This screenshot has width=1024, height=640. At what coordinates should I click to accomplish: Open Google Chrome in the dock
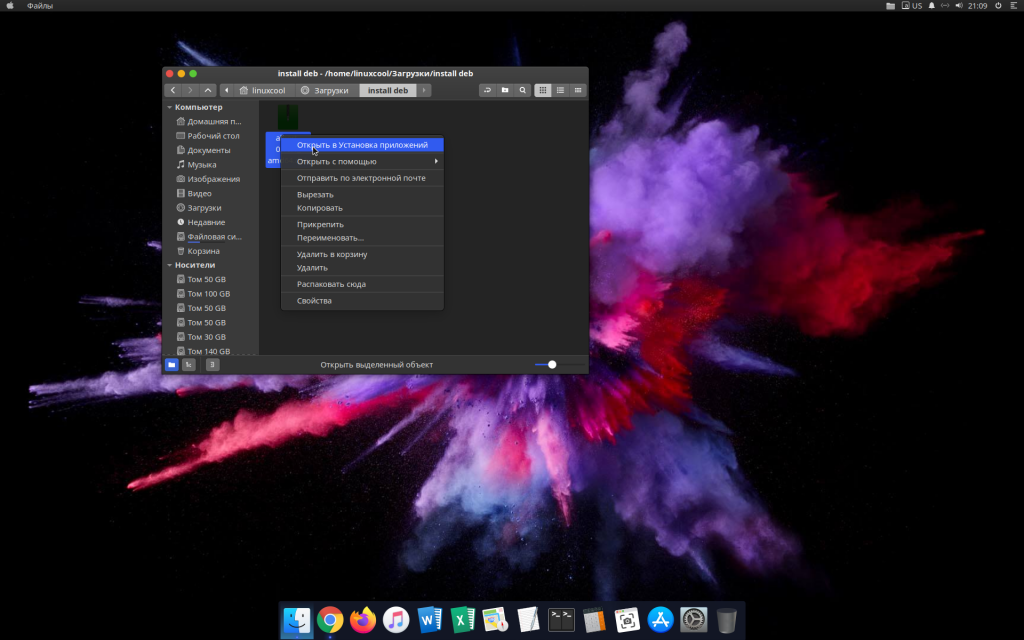click(x=330, y=620)
